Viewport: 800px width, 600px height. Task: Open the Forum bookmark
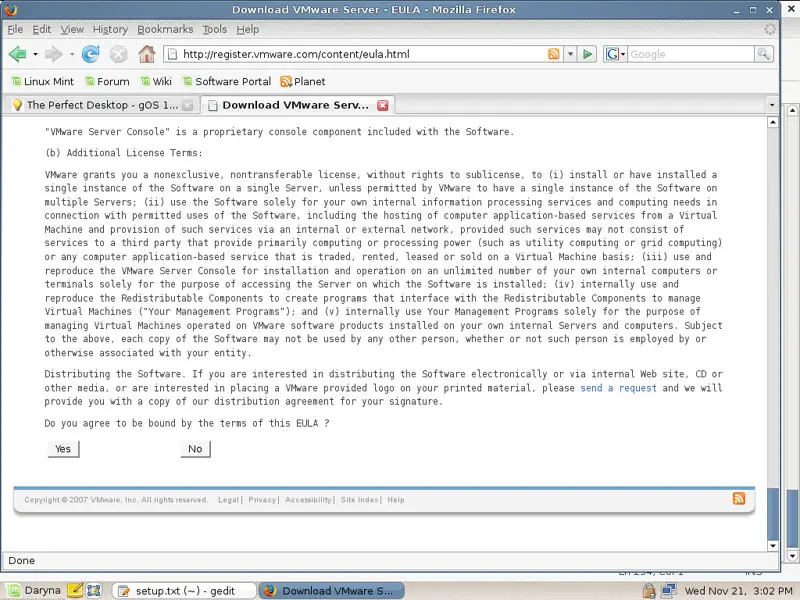(x=107, y=82)
